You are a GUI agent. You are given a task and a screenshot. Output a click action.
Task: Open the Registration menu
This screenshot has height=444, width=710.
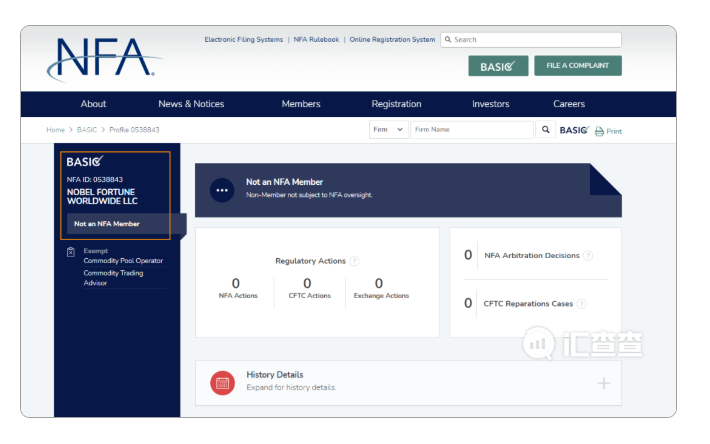[396, 104]
